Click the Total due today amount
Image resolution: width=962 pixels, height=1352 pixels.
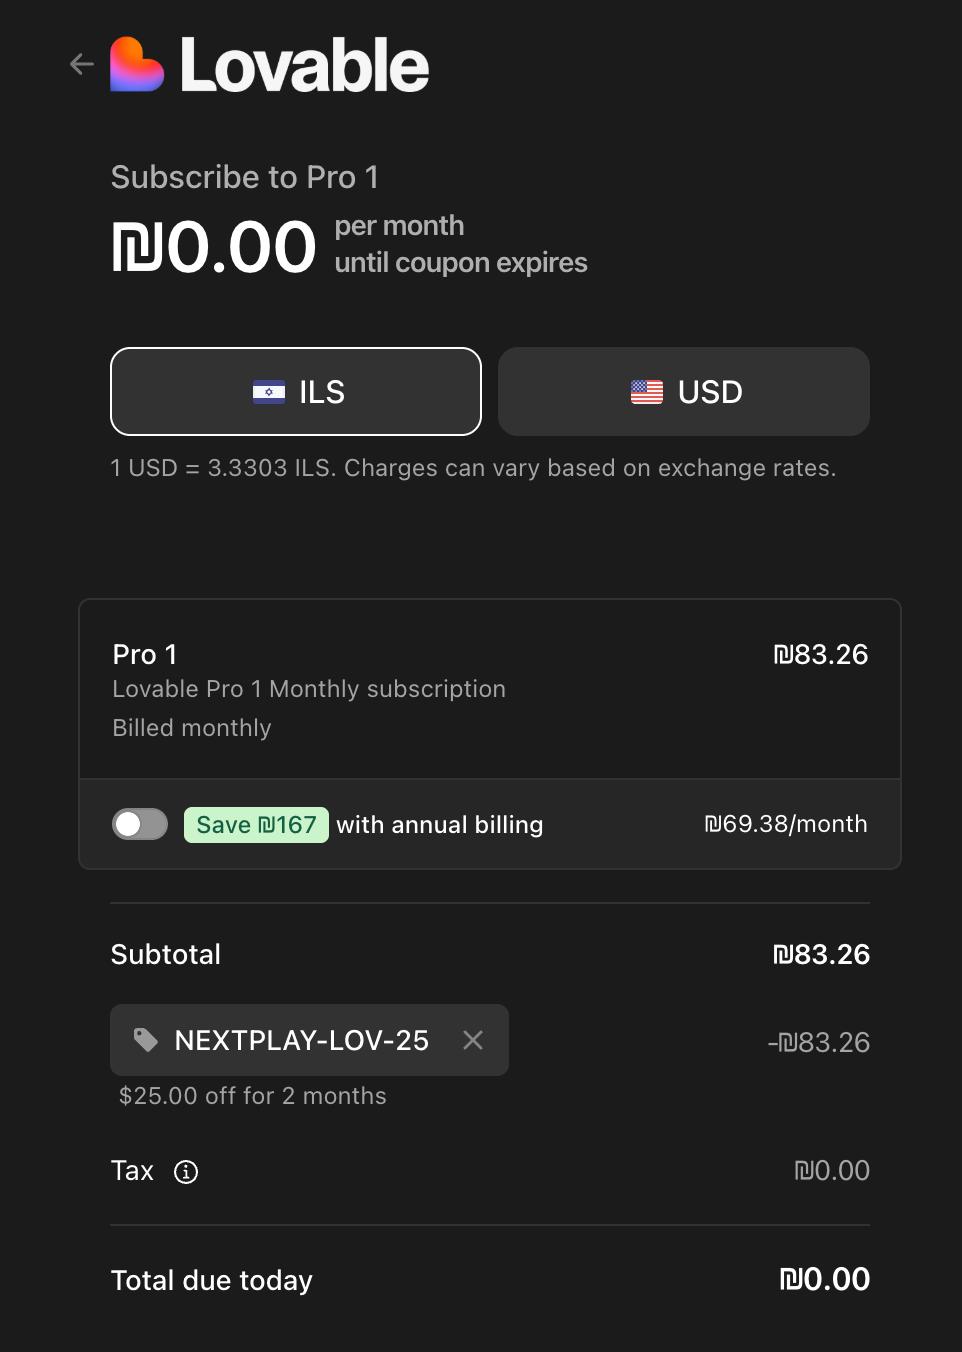coord(824,1279)
